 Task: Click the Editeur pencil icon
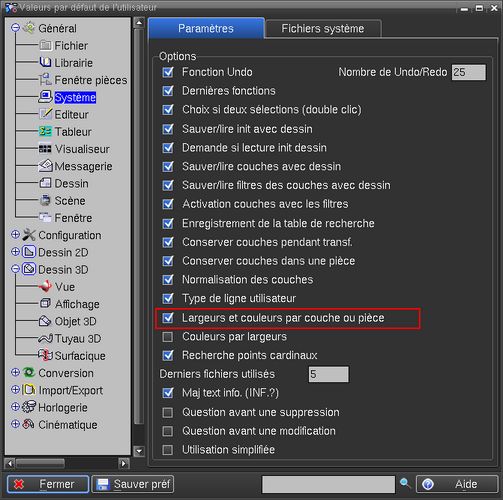(x=45, y=114)
